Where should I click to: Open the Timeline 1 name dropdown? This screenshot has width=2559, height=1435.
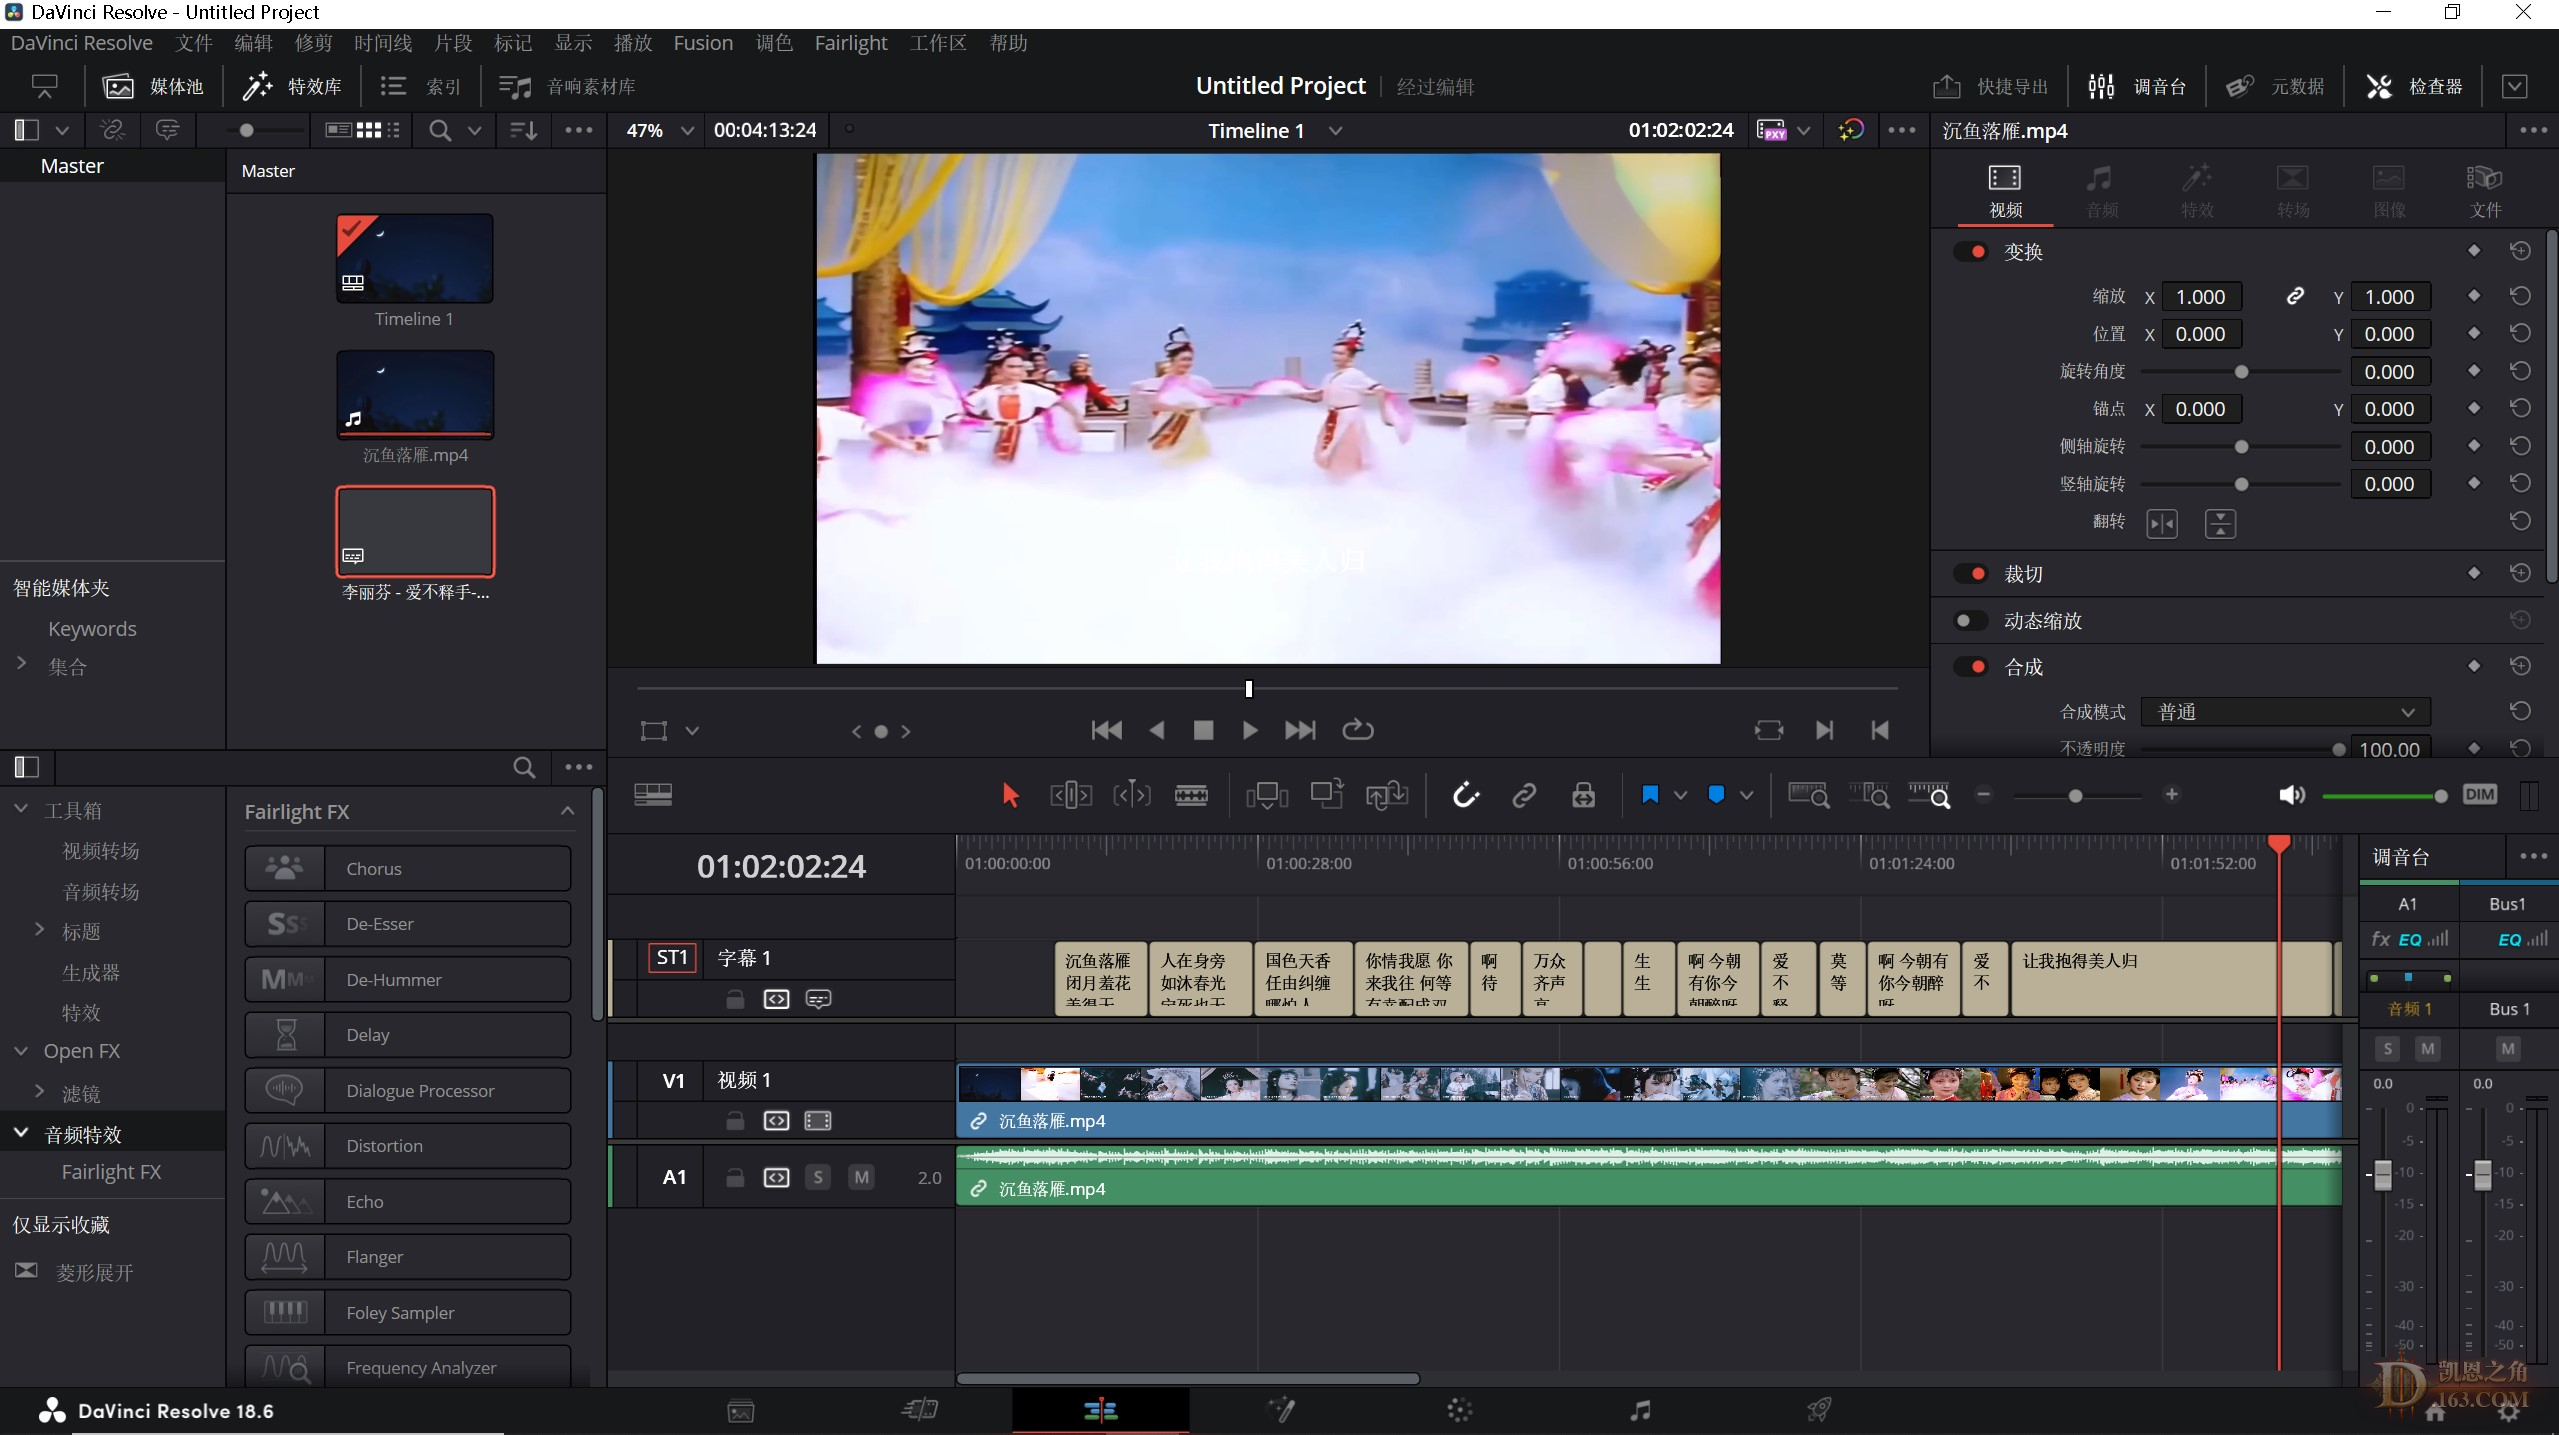coord(1335,131)
